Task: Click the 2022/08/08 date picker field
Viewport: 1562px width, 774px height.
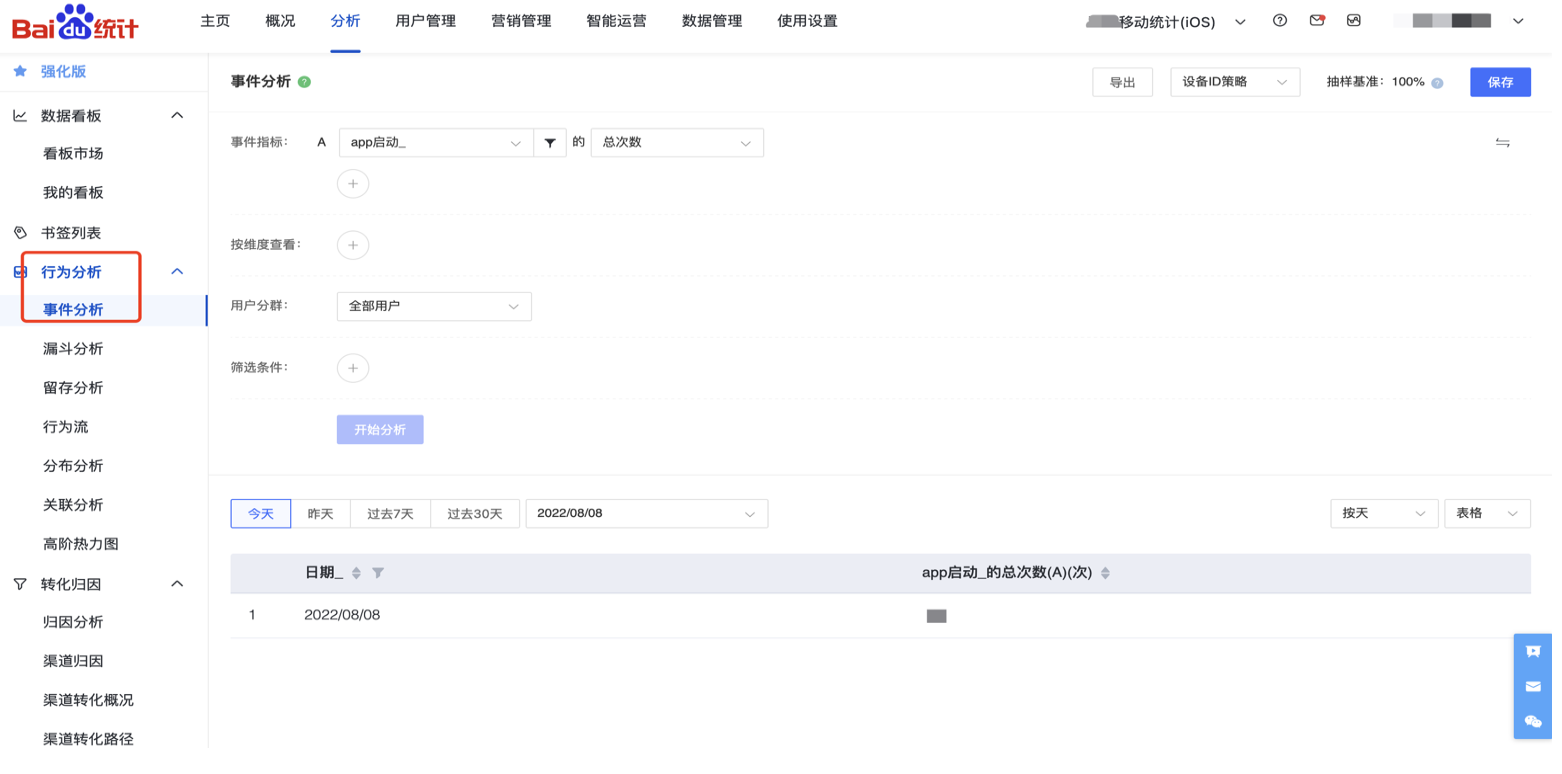Action: [x=646, y=513]
